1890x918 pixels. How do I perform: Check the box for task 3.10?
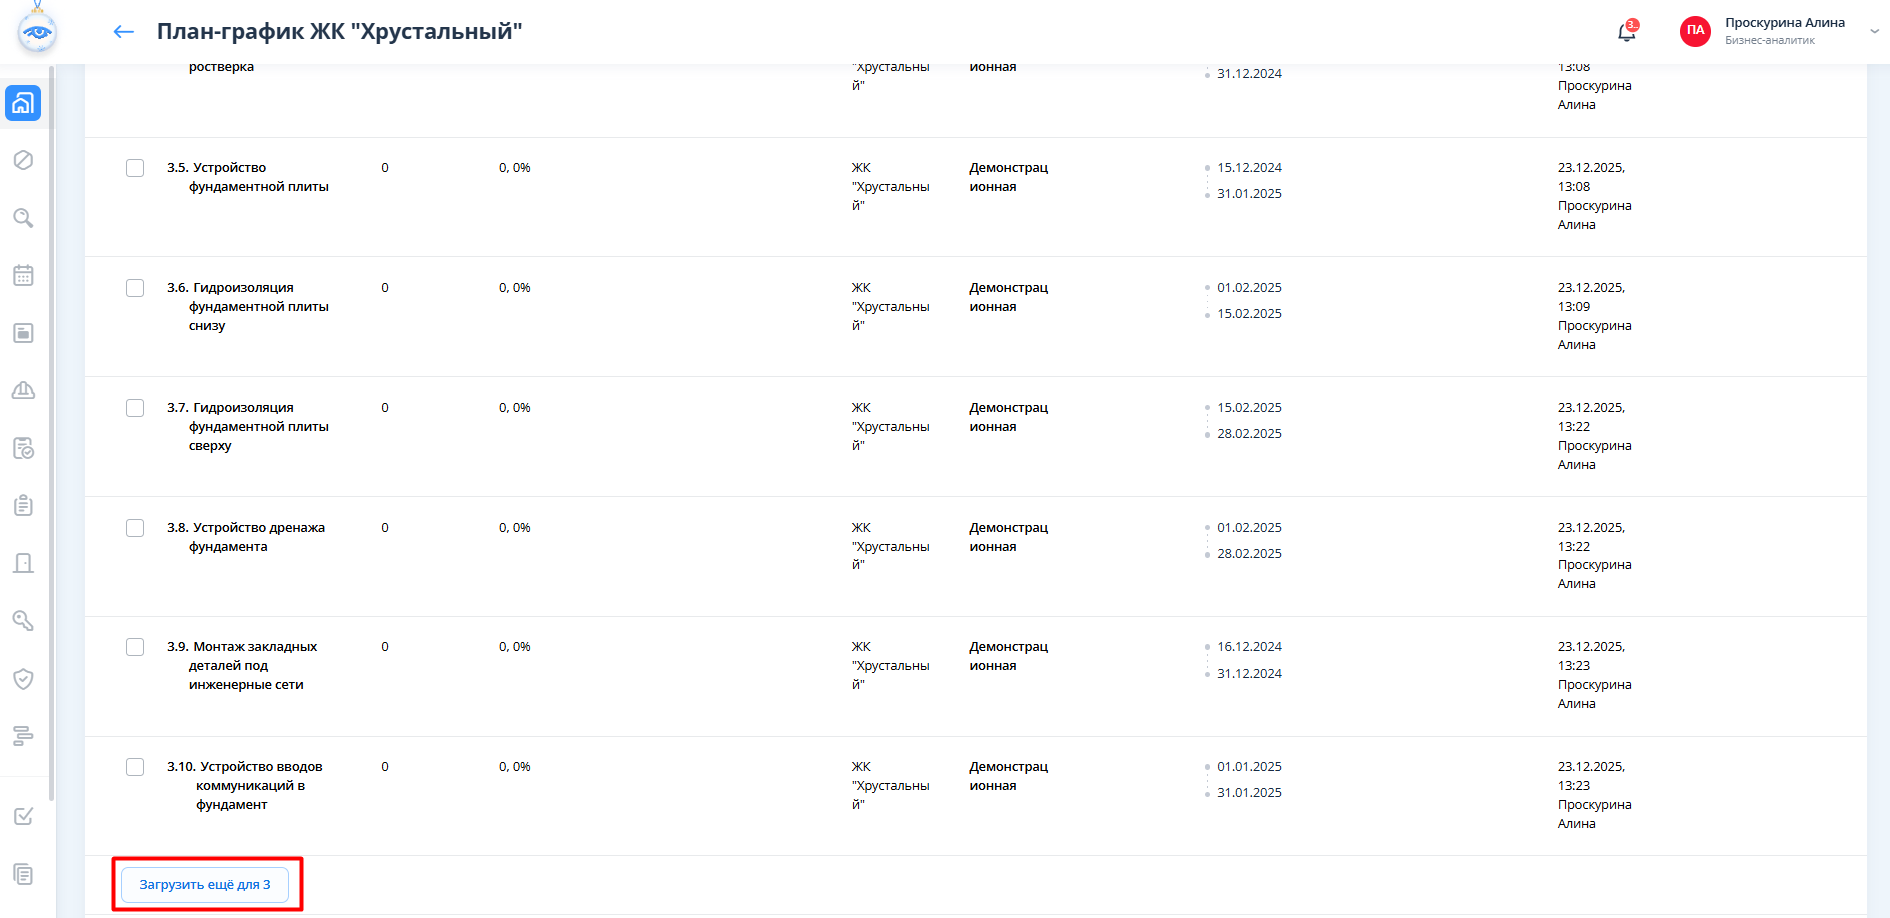point(135,767)
